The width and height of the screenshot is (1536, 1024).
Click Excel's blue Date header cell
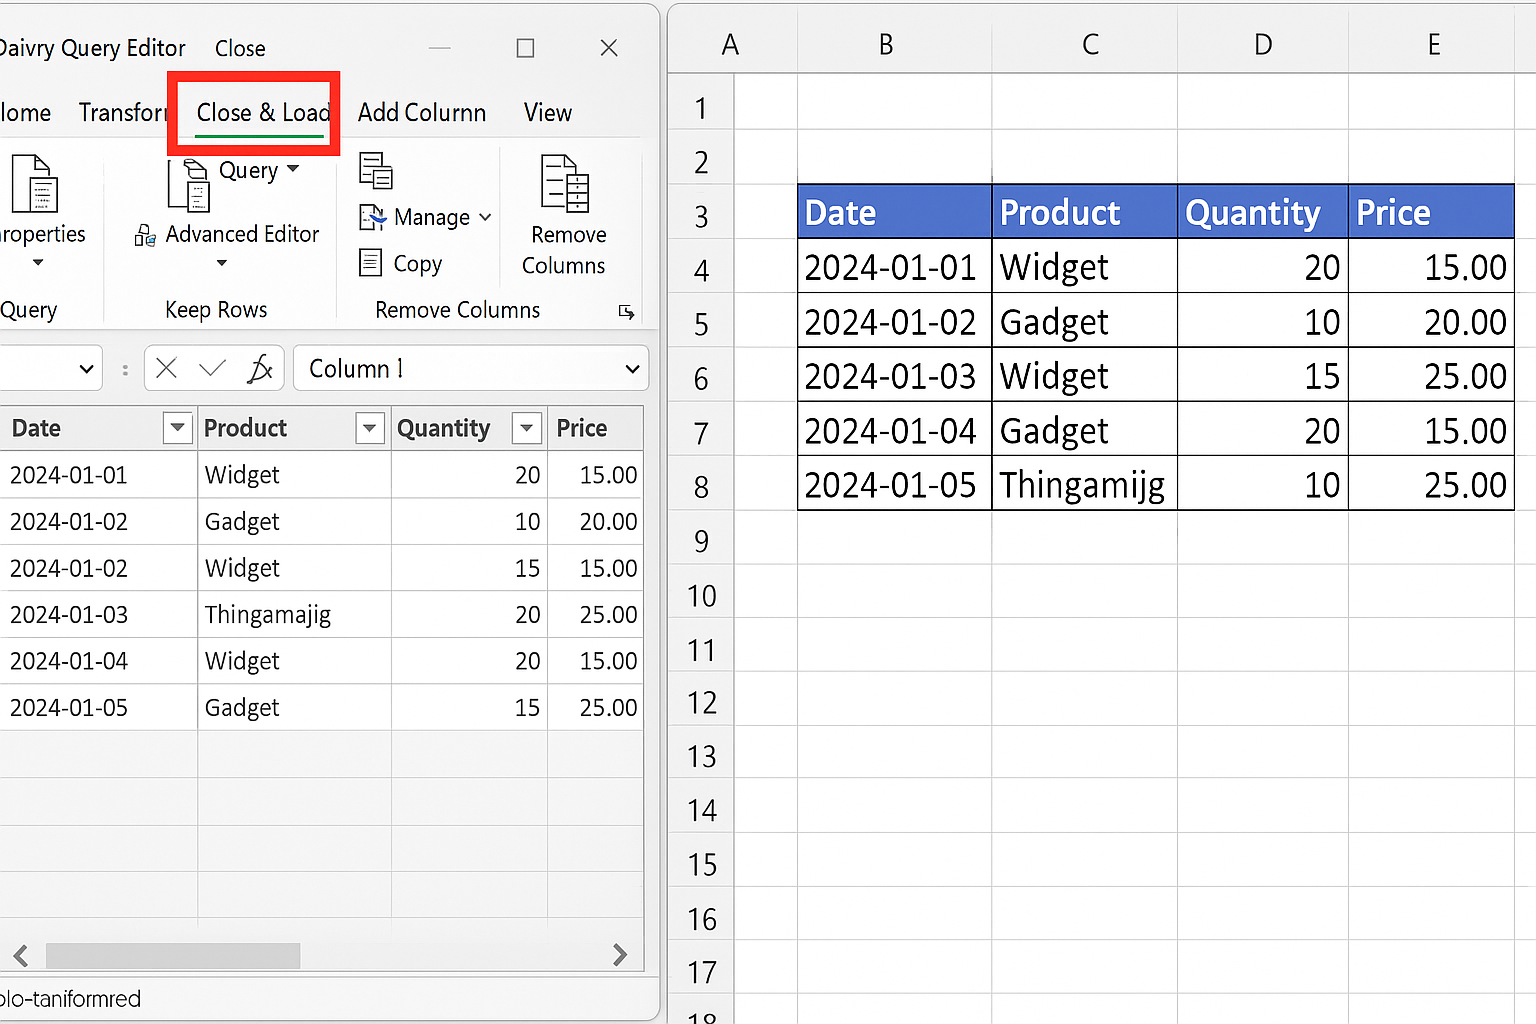[x=895, y=212]
